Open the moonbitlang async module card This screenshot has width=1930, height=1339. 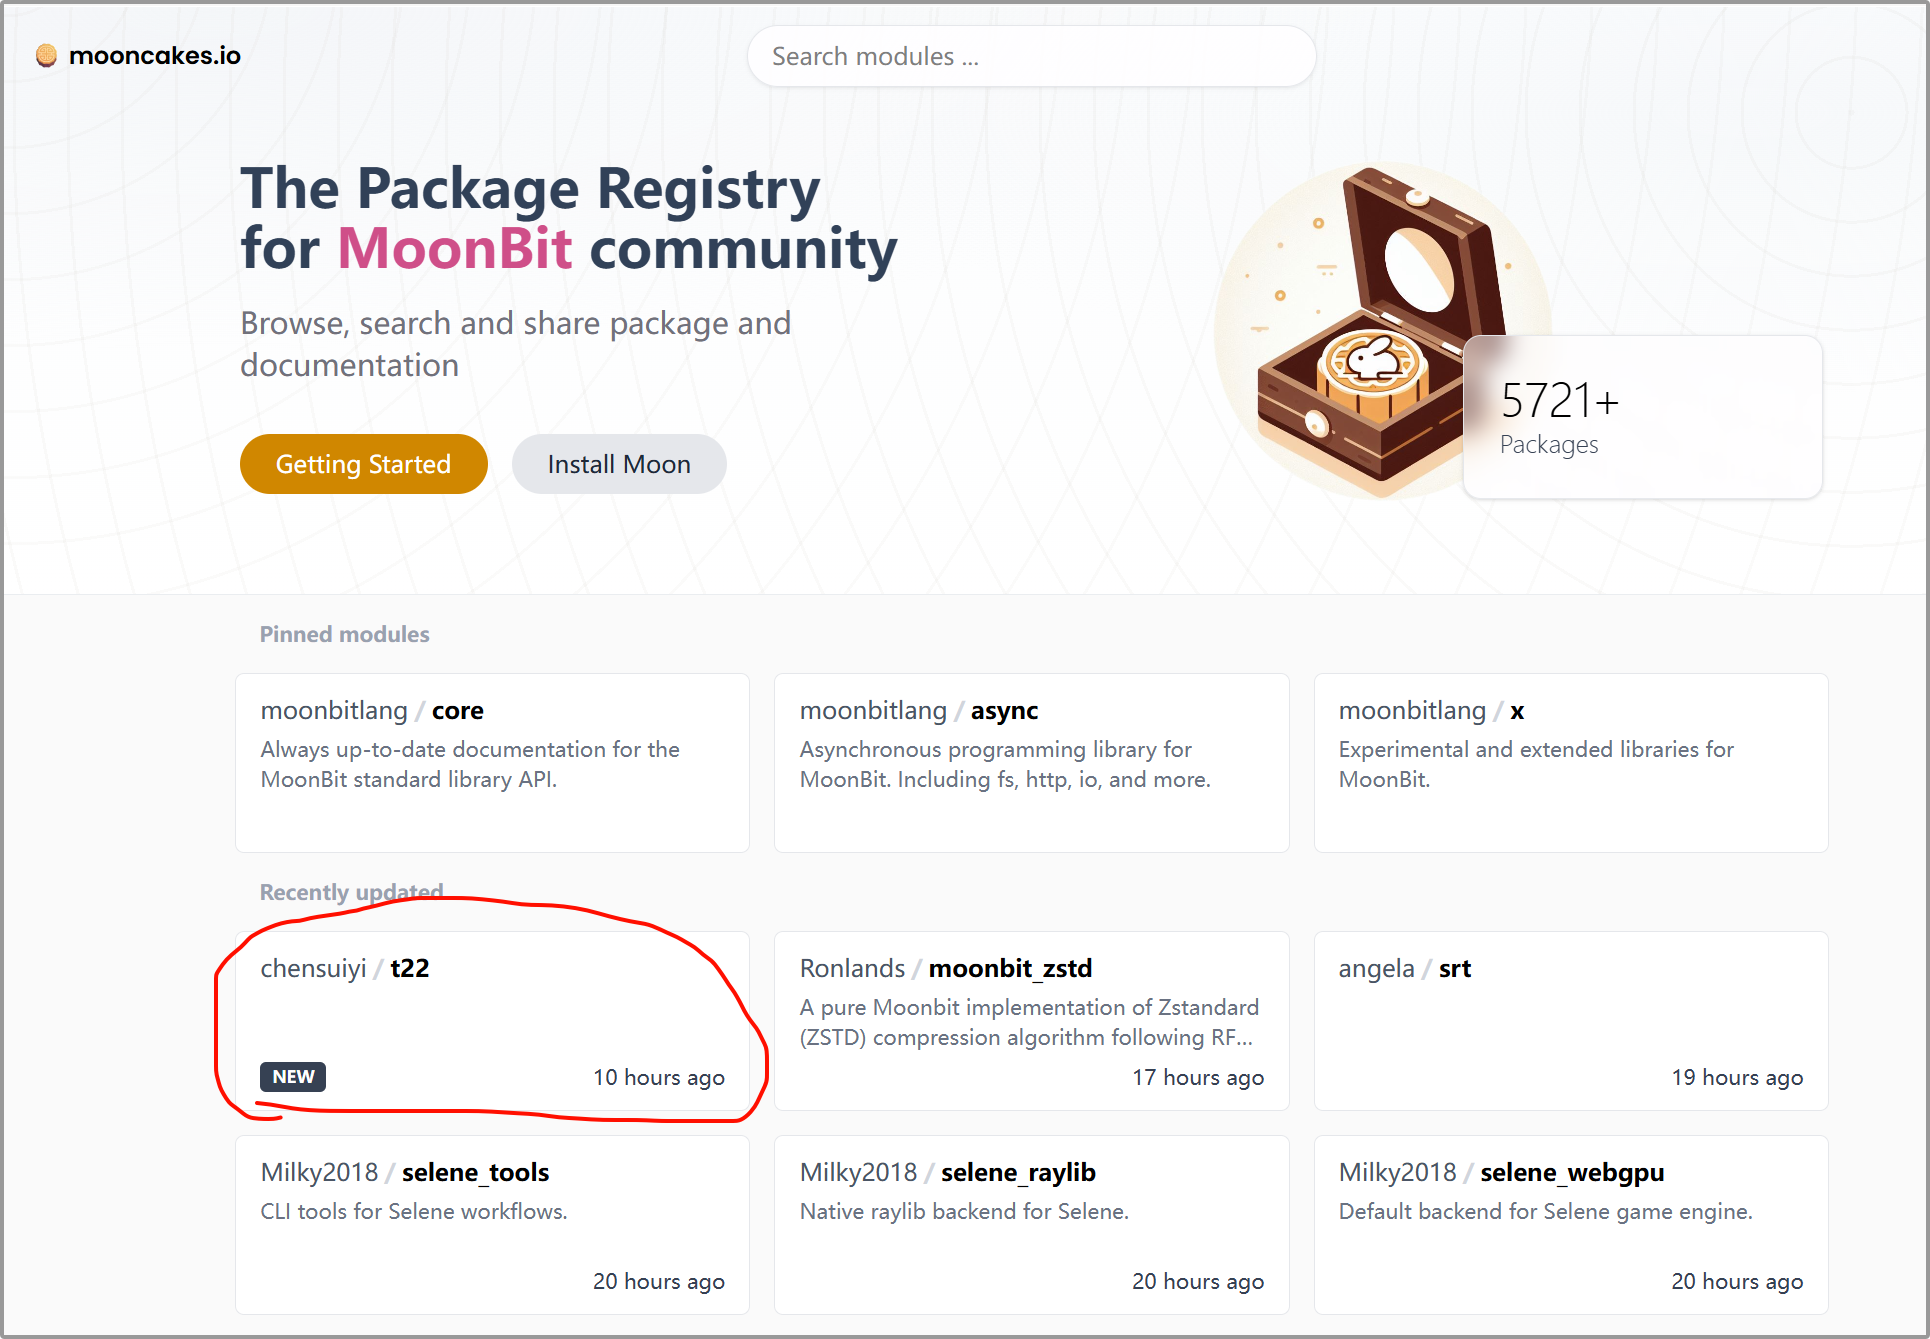point(1032,763)
